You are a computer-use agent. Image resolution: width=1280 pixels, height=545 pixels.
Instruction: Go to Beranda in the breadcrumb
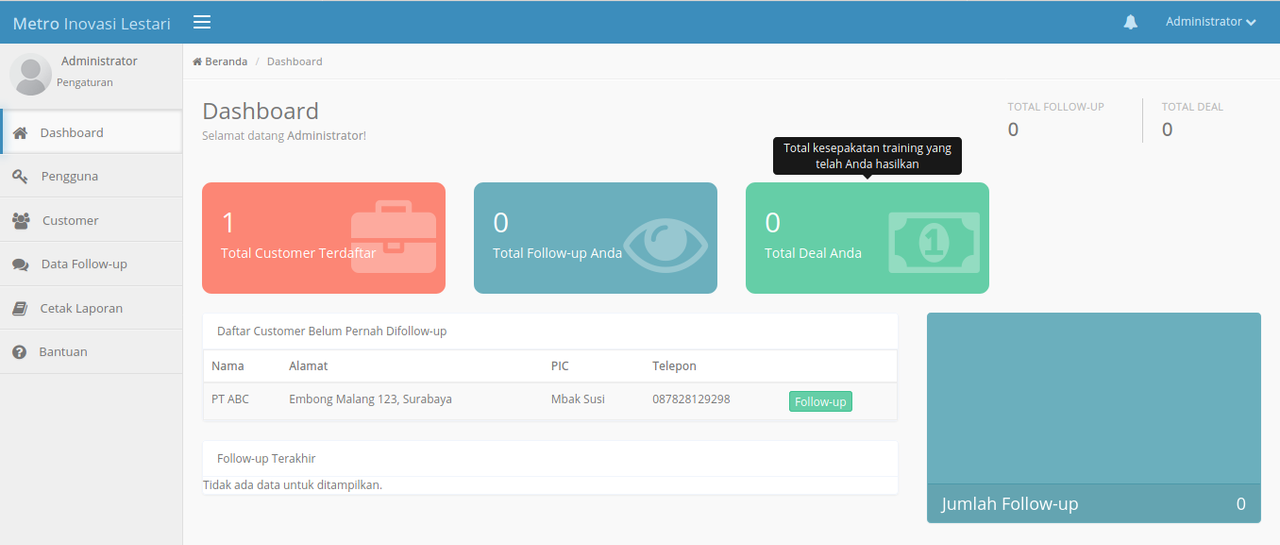tap(226, 61)
